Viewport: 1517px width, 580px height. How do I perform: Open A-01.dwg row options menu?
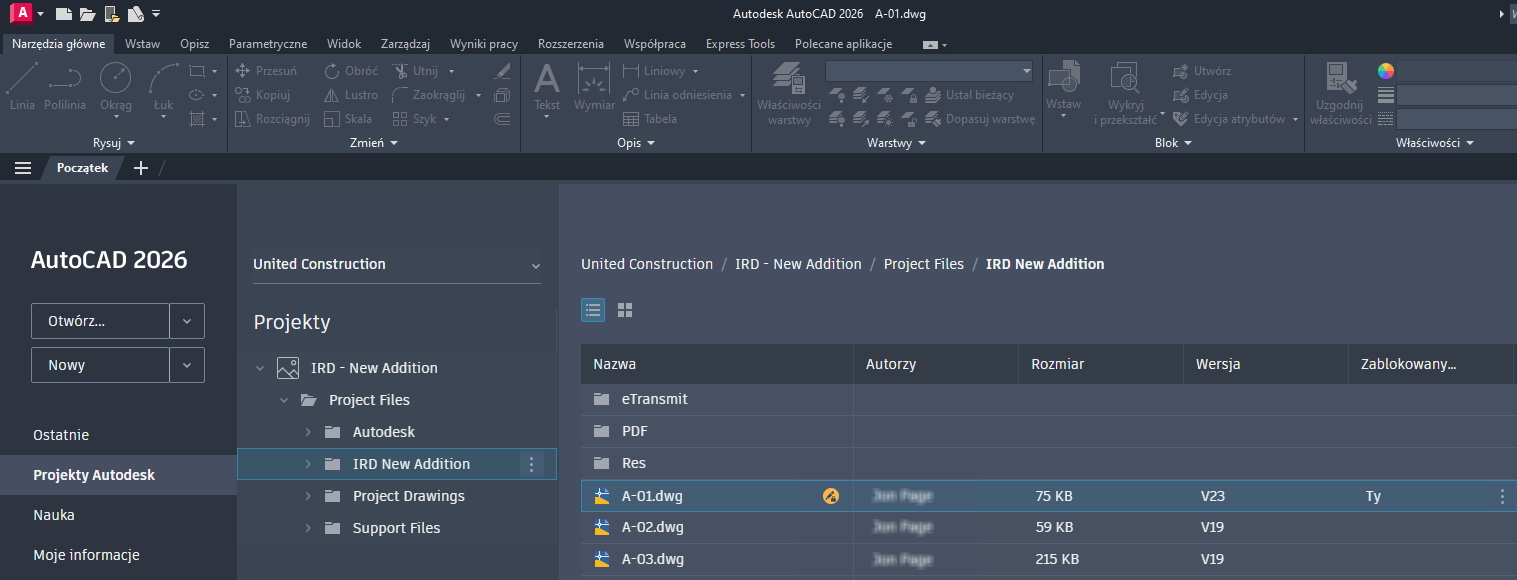[1502, 496]
